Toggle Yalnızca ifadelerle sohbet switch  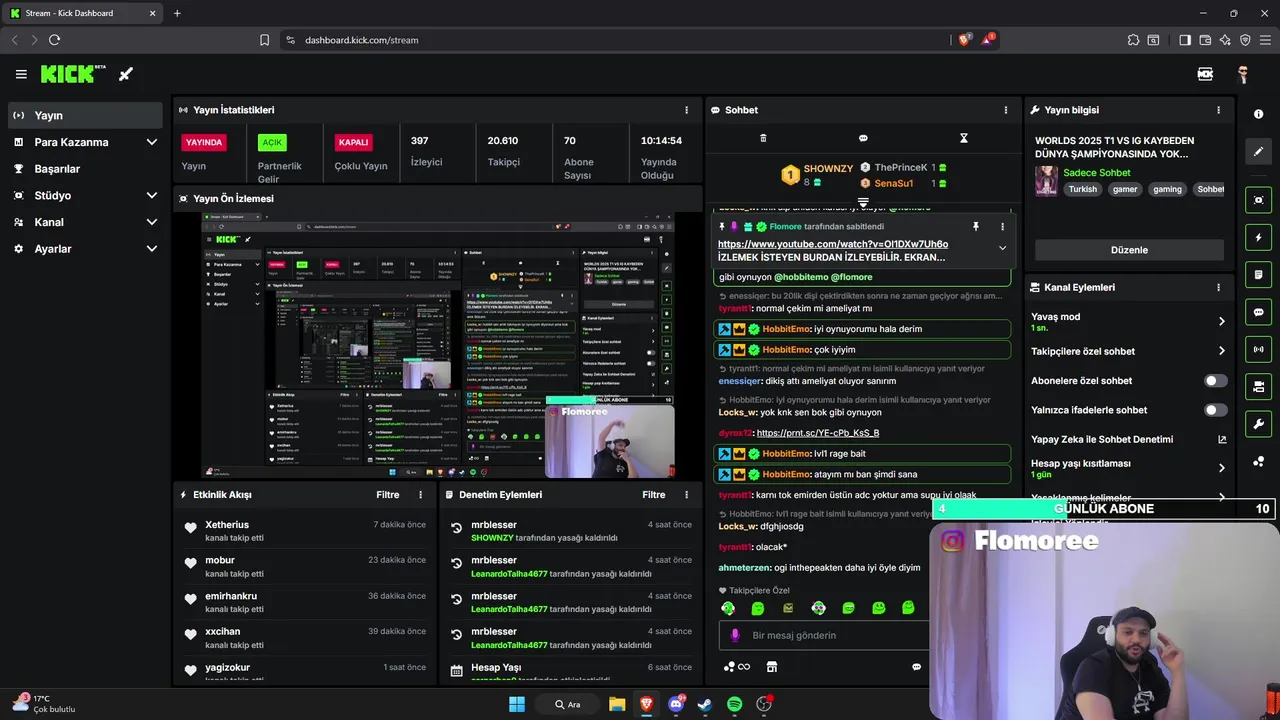click(x=1216, y=410)
